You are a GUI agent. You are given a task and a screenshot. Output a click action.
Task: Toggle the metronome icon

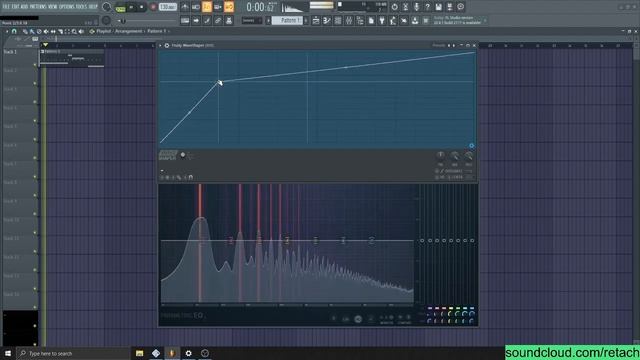tap(185, 7)
